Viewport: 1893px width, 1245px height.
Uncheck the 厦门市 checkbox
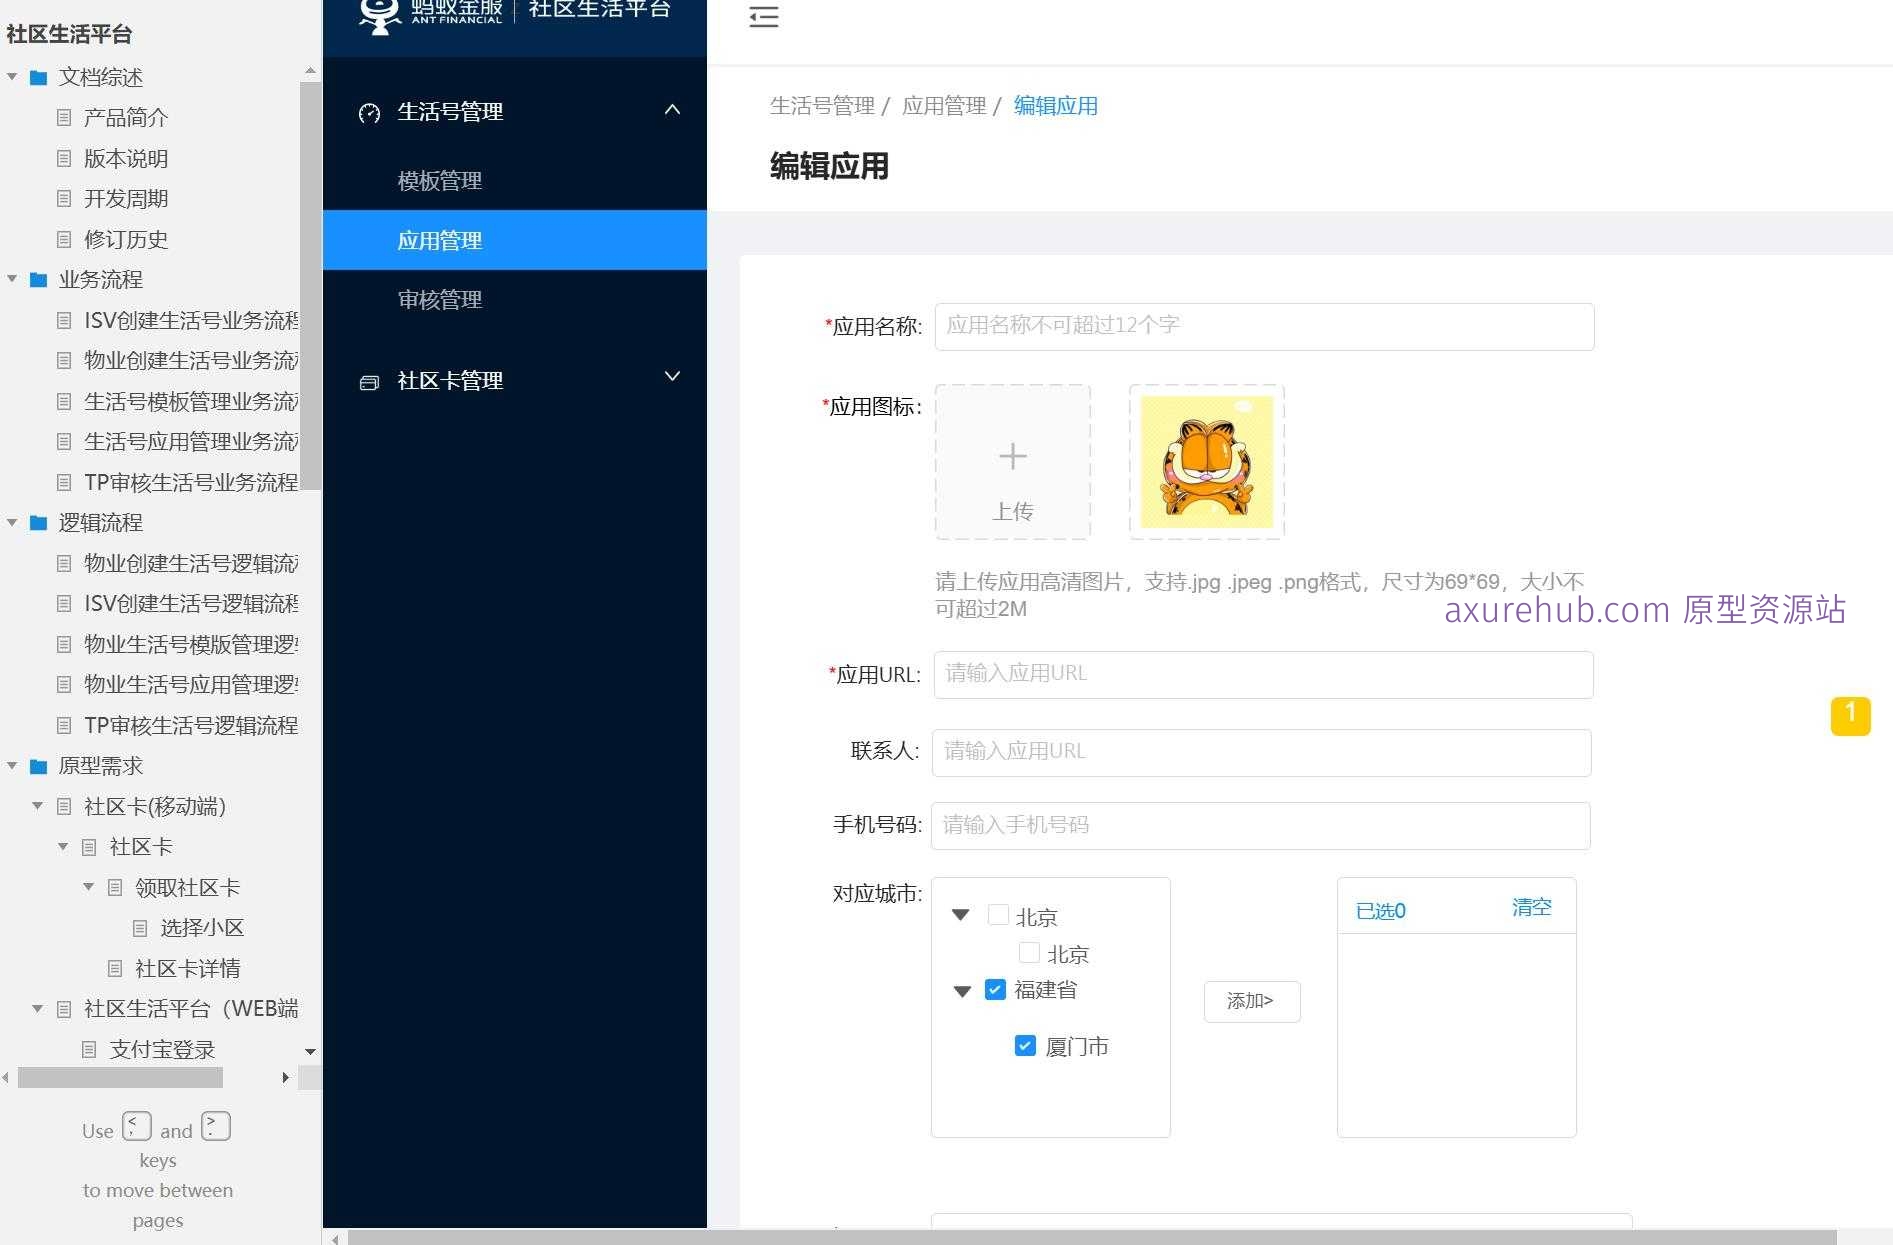[x=1024, y=1045]
